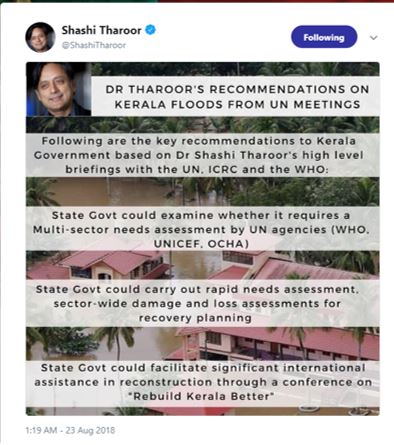Screen dimensions: 394x445
Task: Click the palm tree strip below the title banner
Action: click(x=203, y=125)
